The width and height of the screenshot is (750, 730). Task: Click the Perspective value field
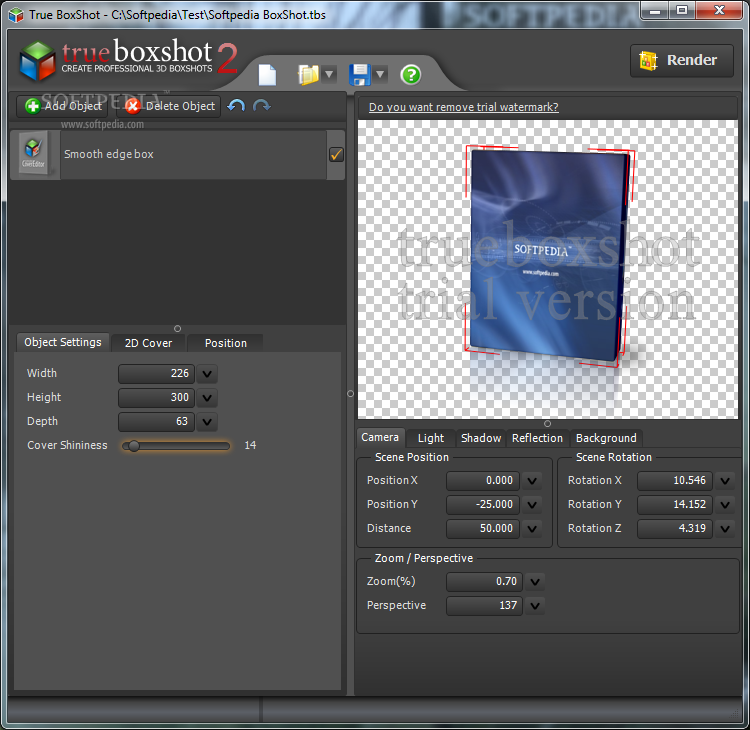484,605
